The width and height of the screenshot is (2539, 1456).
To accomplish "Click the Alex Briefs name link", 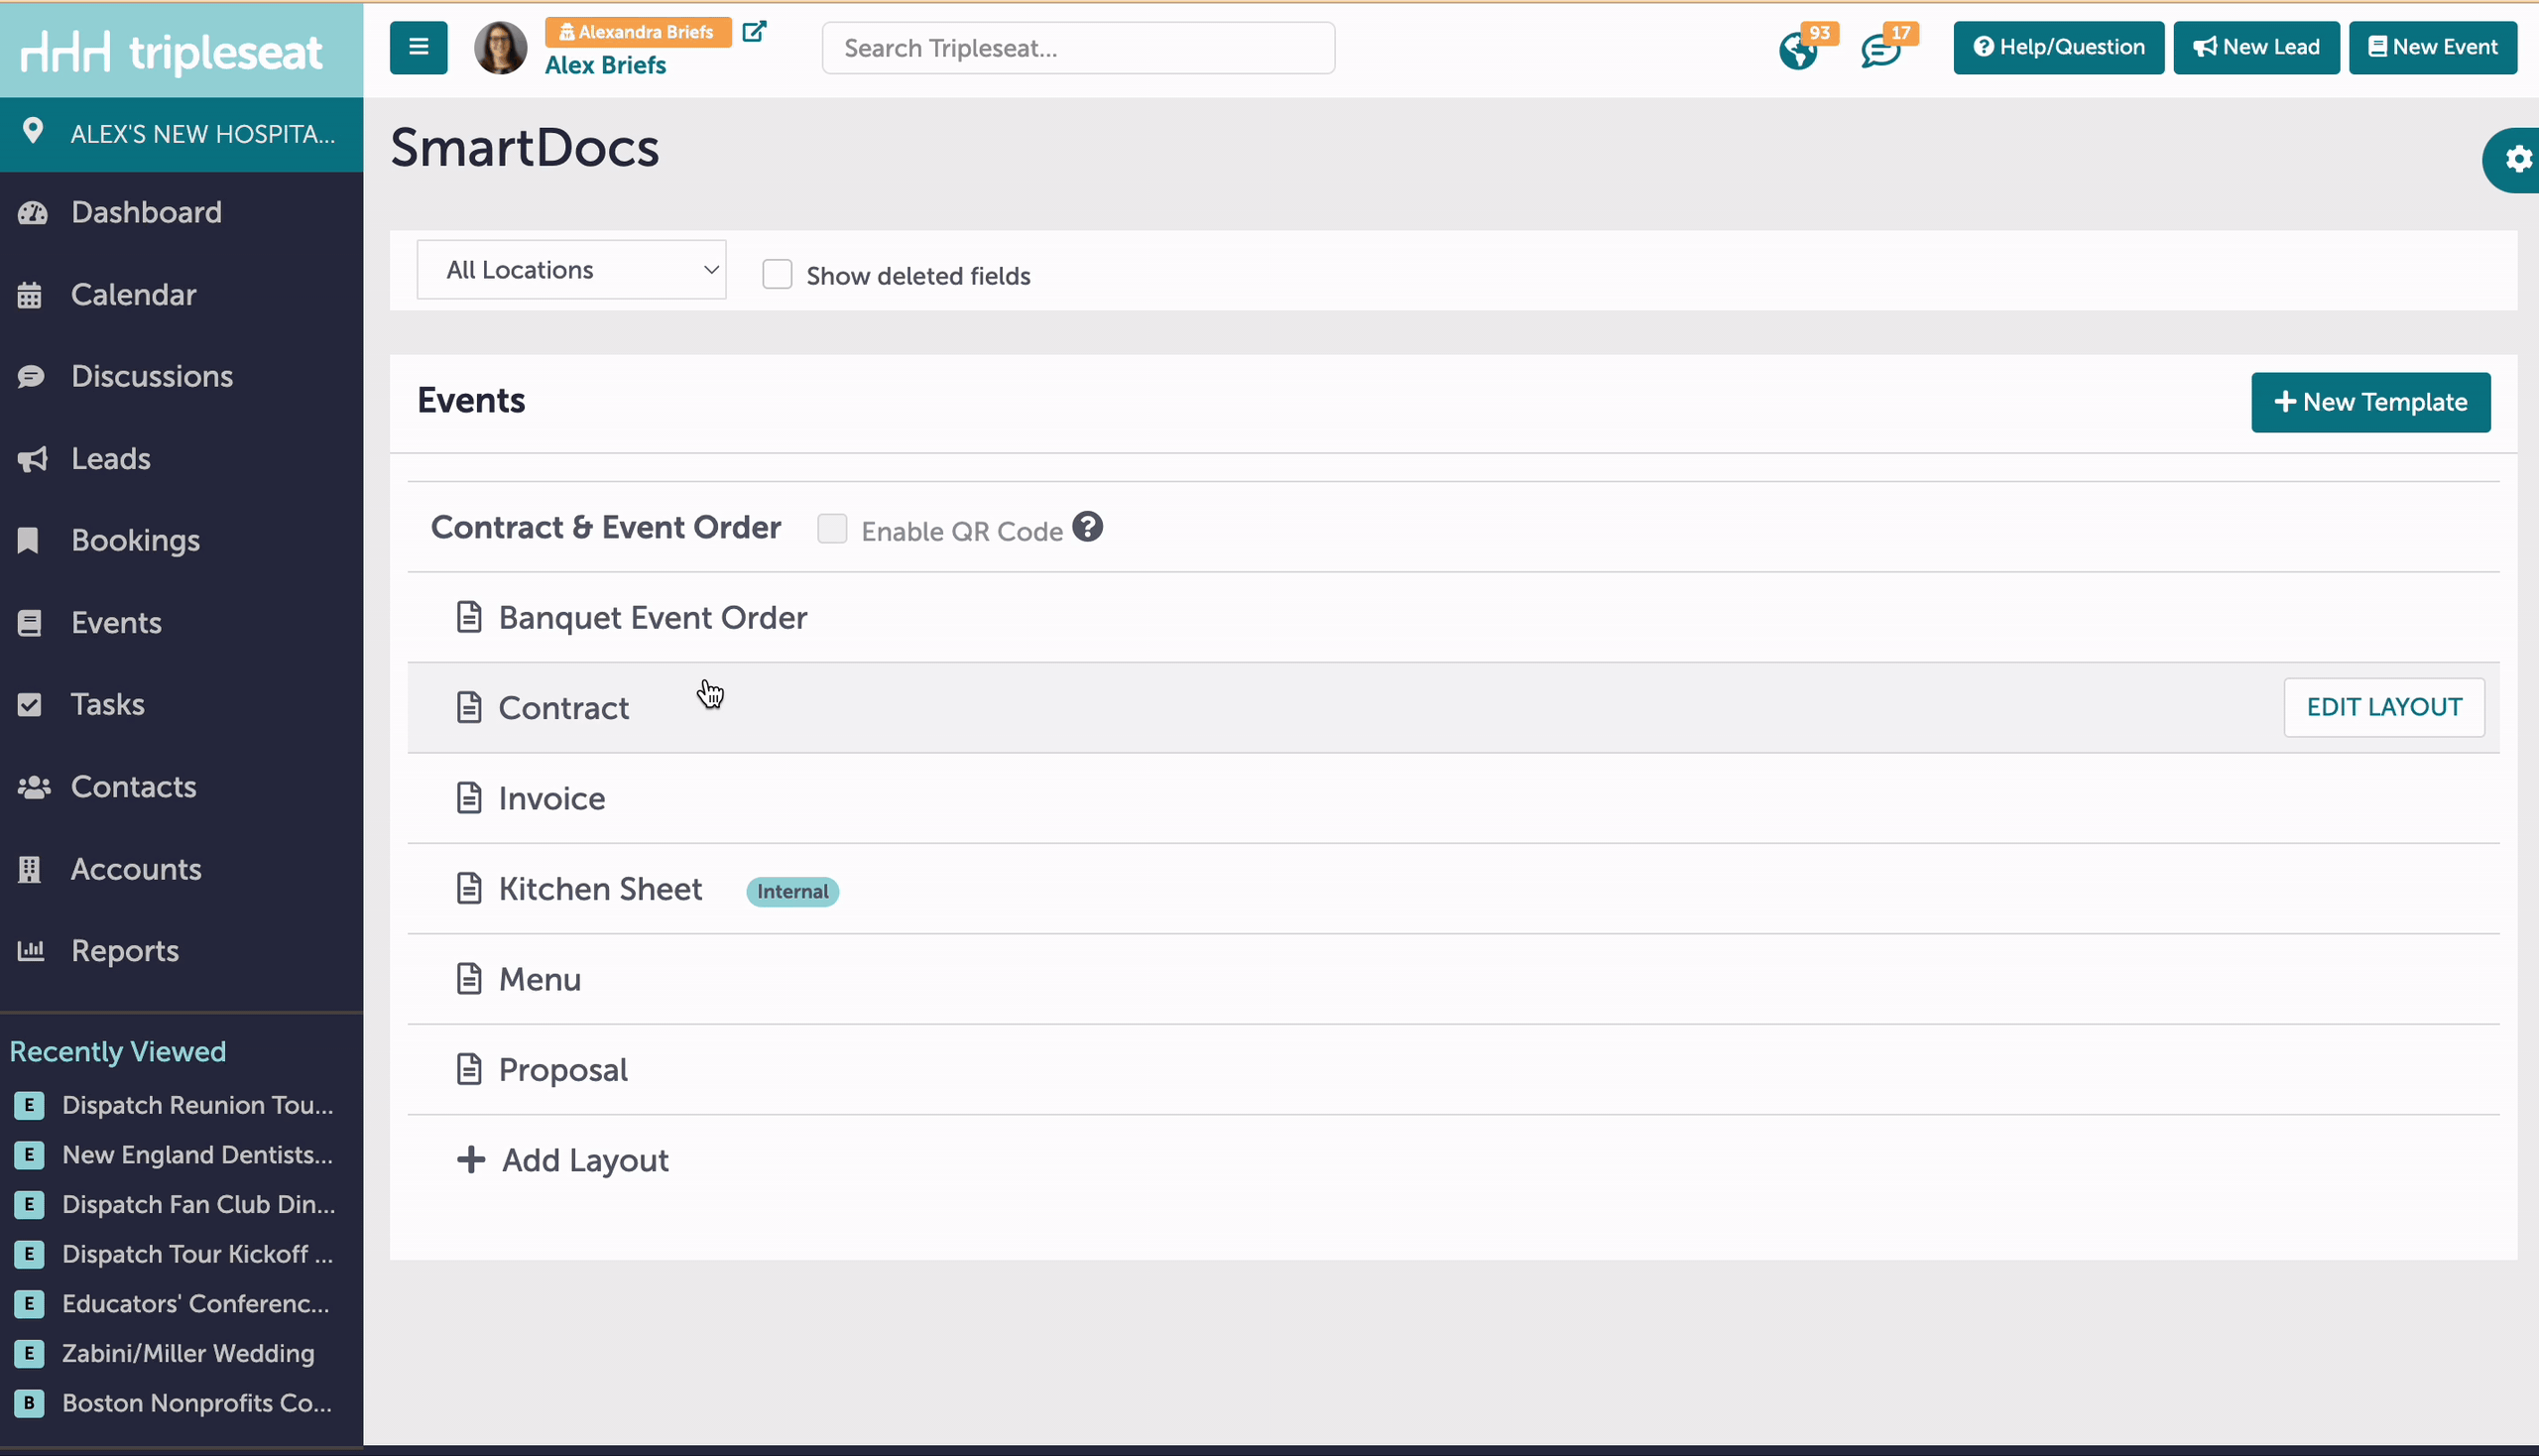I will (605, 65).
